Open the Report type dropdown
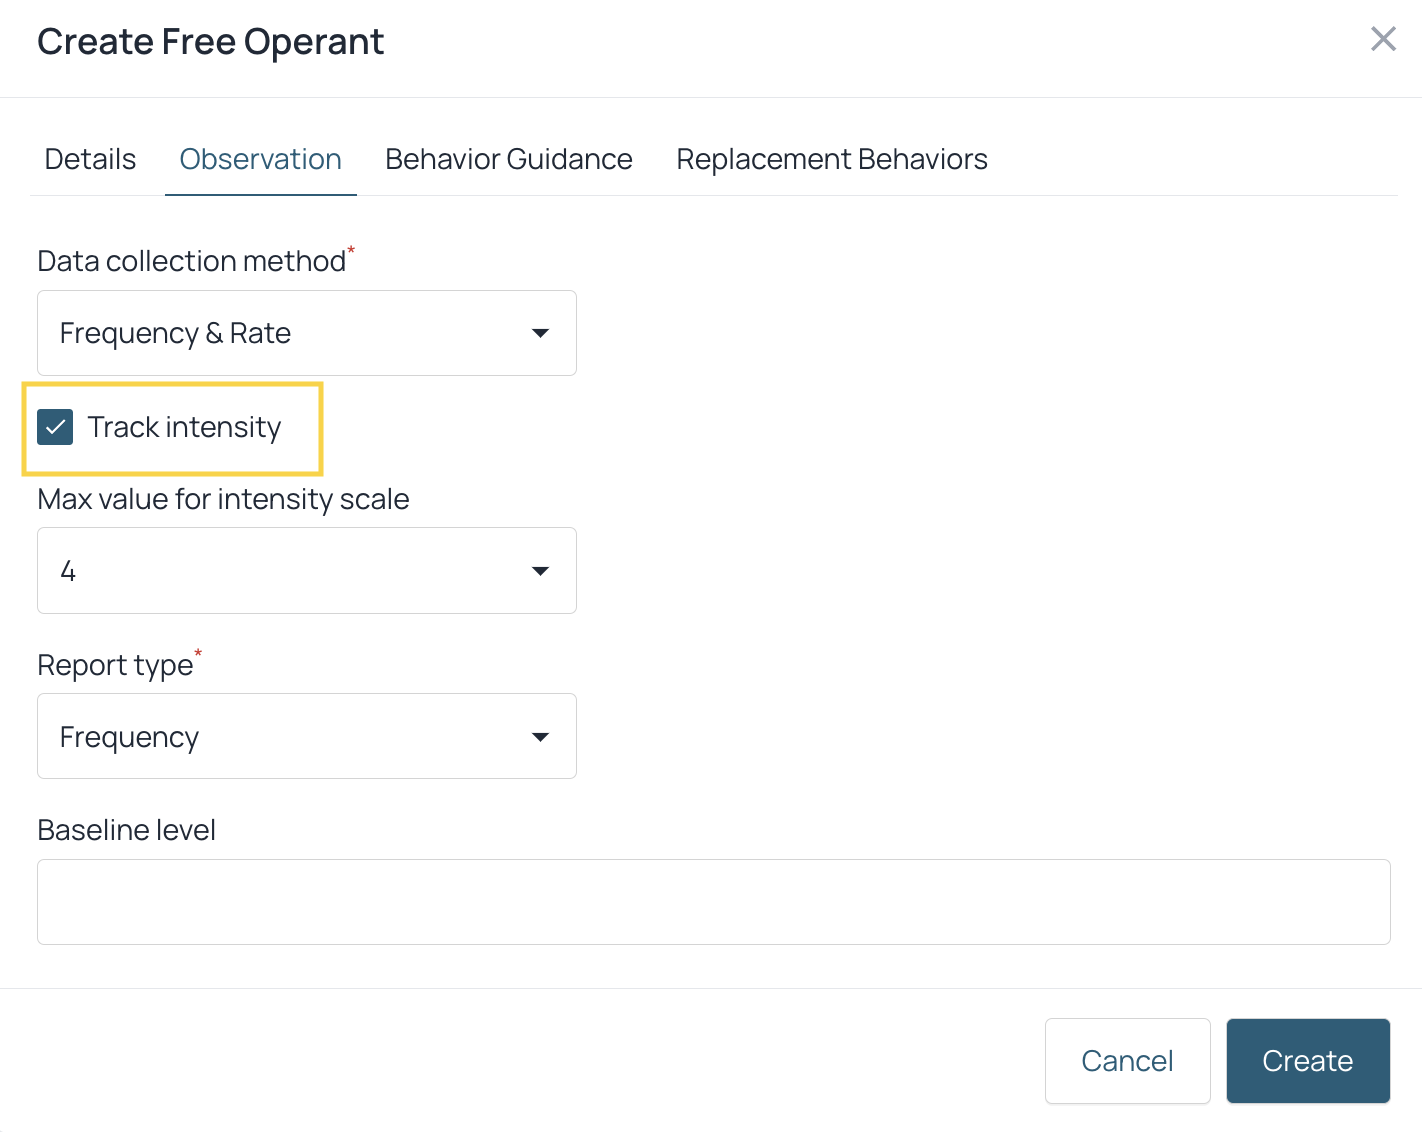The image size is (1422, 1132). click(307, 736)
